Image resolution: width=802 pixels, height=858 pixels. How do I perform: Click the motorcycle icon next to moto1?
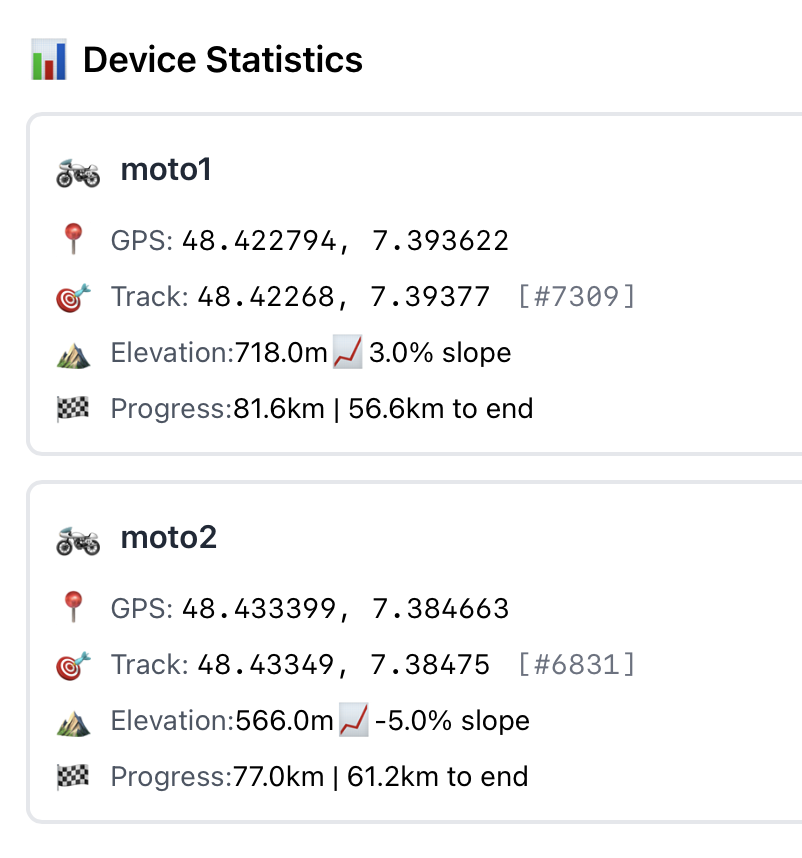coord(78,173)
